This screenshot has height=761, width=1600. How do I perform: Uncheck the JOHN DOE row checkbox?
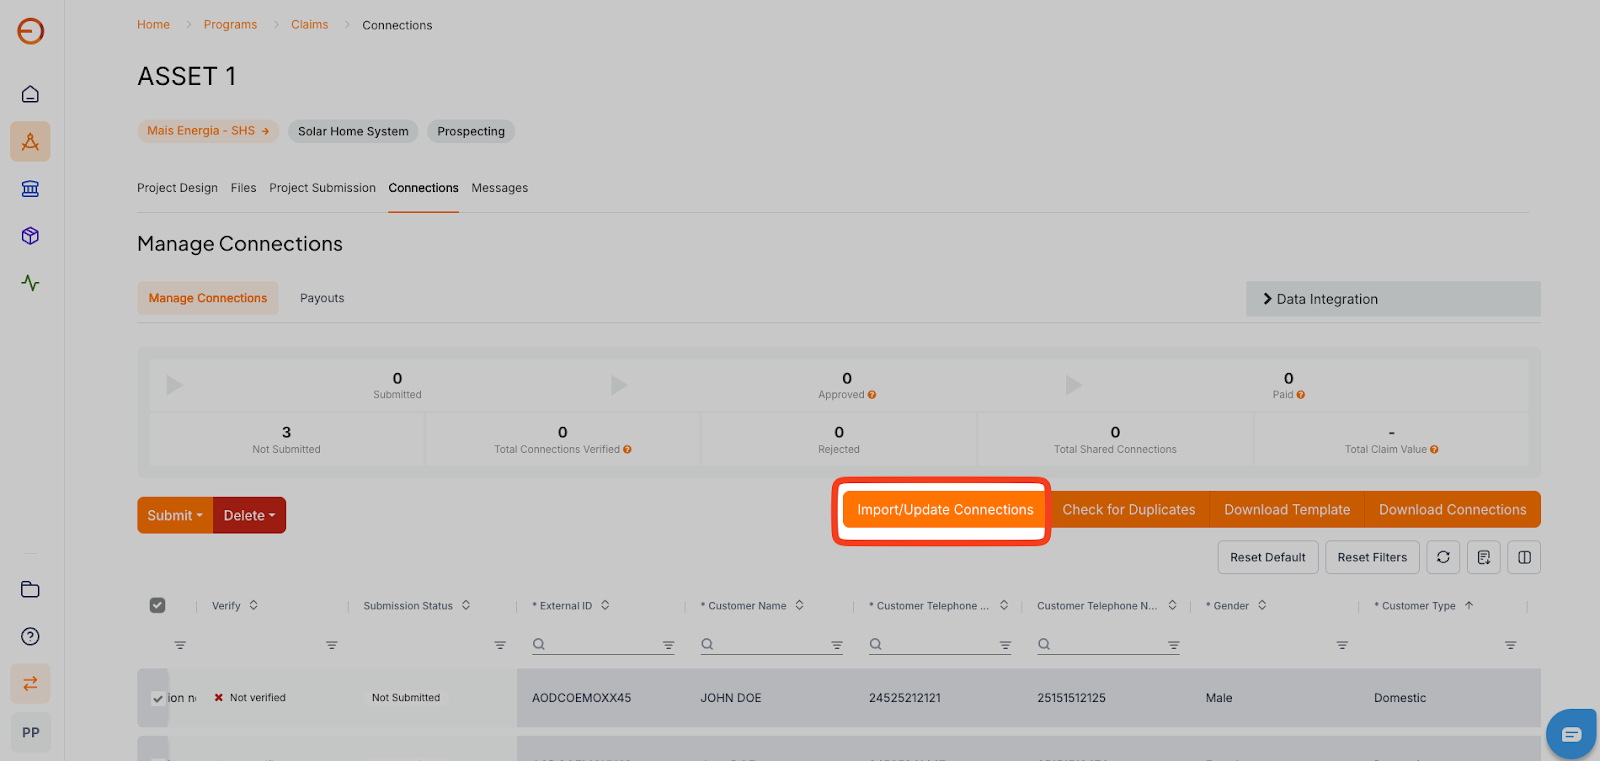(158, 698)
